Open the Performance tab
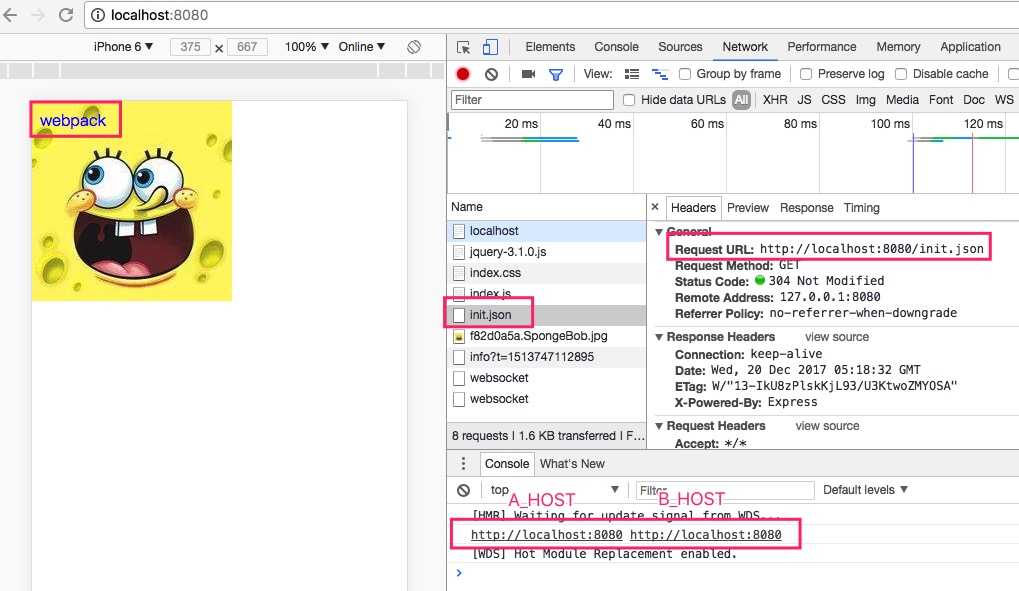This screenshot has width=1019, height=591. tap(821, 47)
